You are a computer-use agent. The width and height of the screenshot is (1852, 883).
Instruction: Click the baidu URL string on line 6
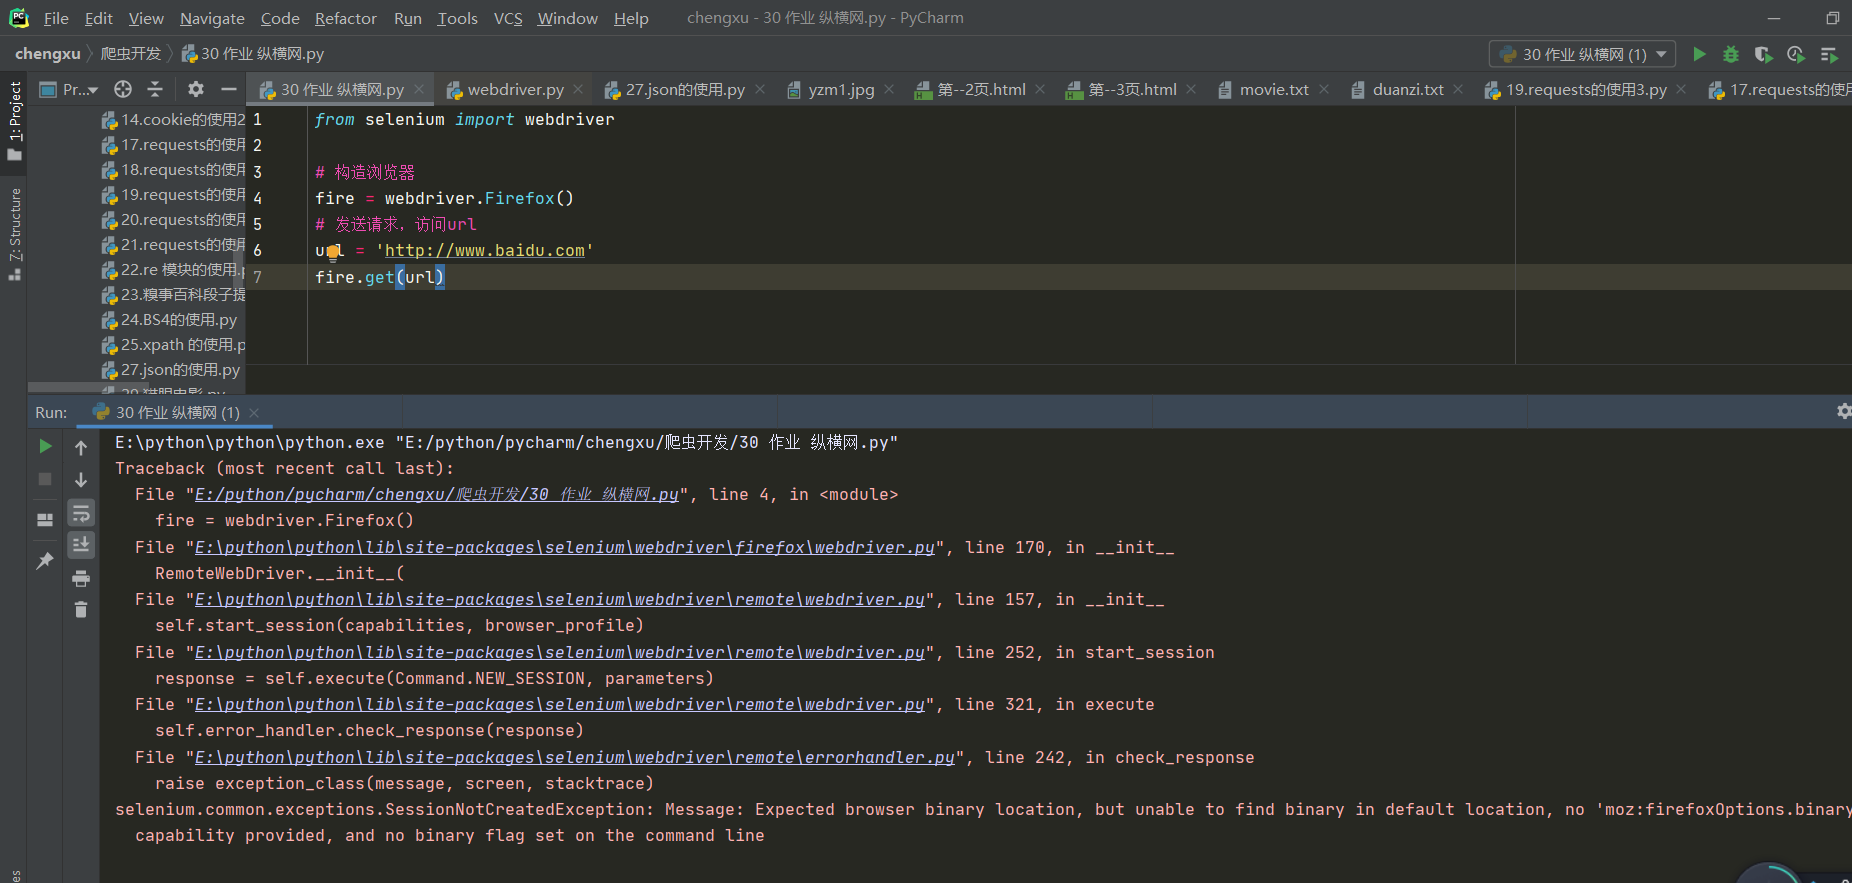coord(484,250)
